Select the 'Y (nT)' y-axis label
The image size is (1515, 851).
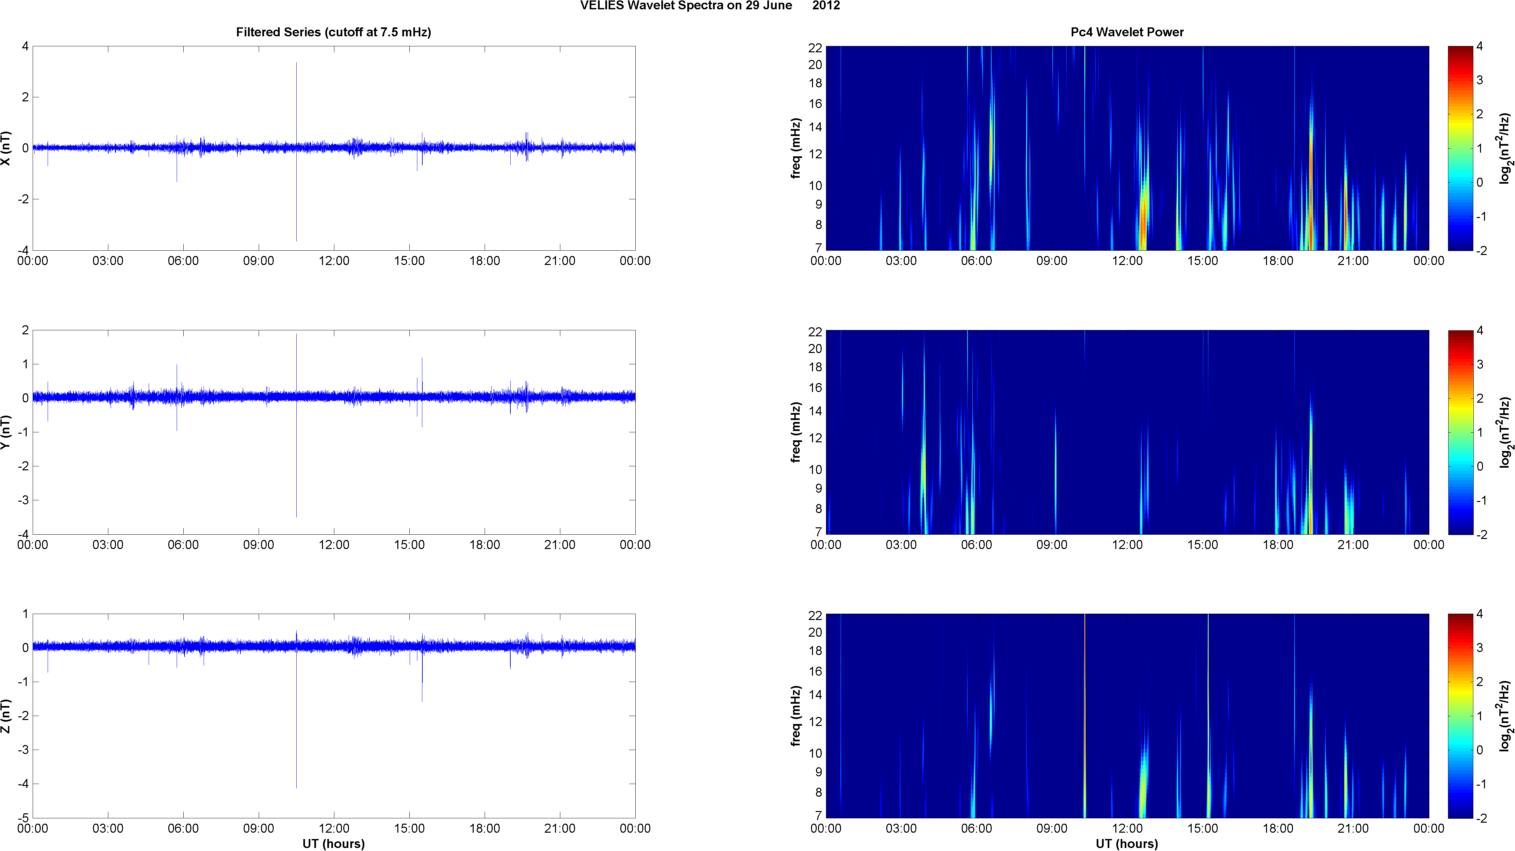click(8, 432)
